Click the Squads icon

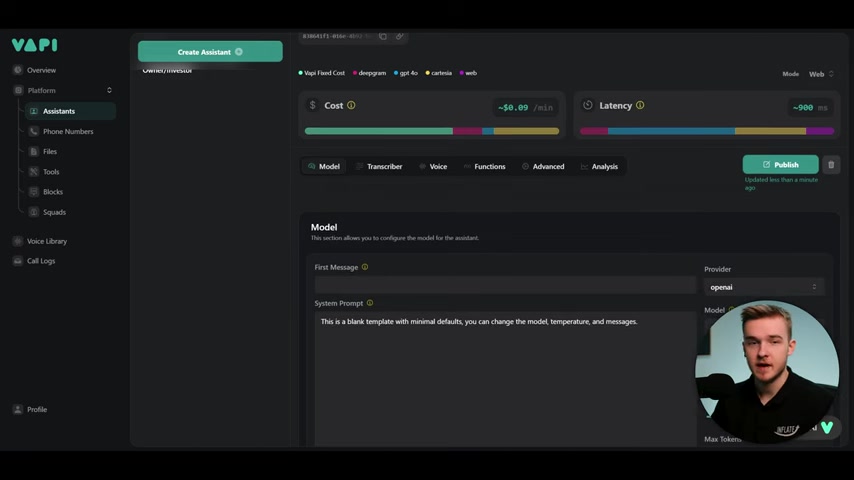[34, 212]
